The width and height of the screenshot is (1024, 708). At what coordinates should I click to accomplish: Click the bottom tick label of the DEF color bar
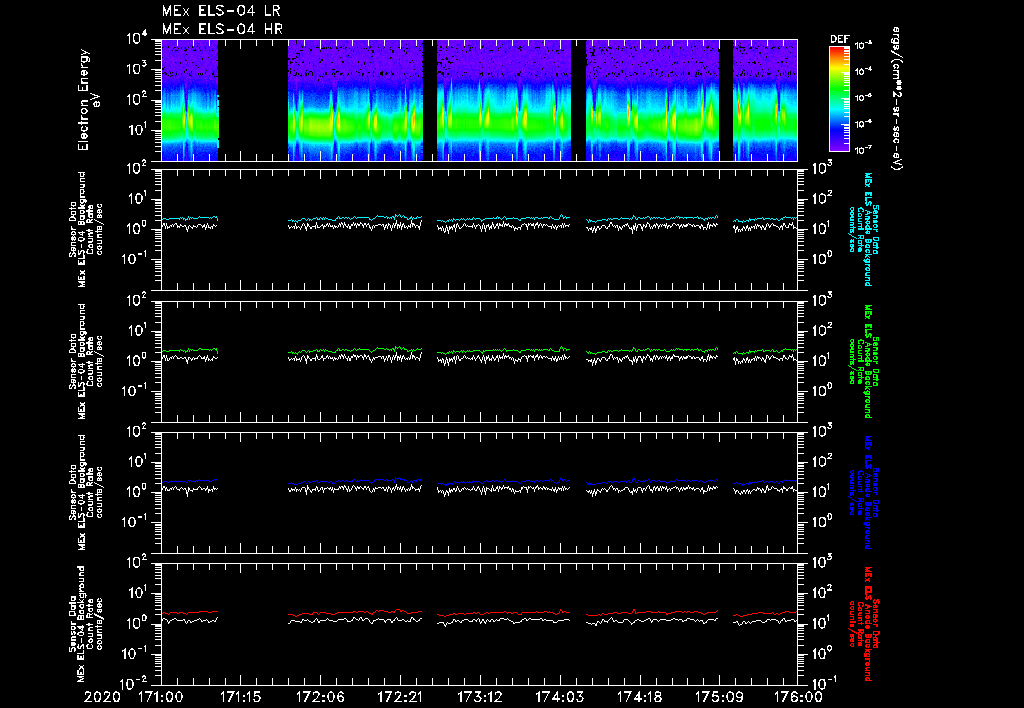point(864,150)
